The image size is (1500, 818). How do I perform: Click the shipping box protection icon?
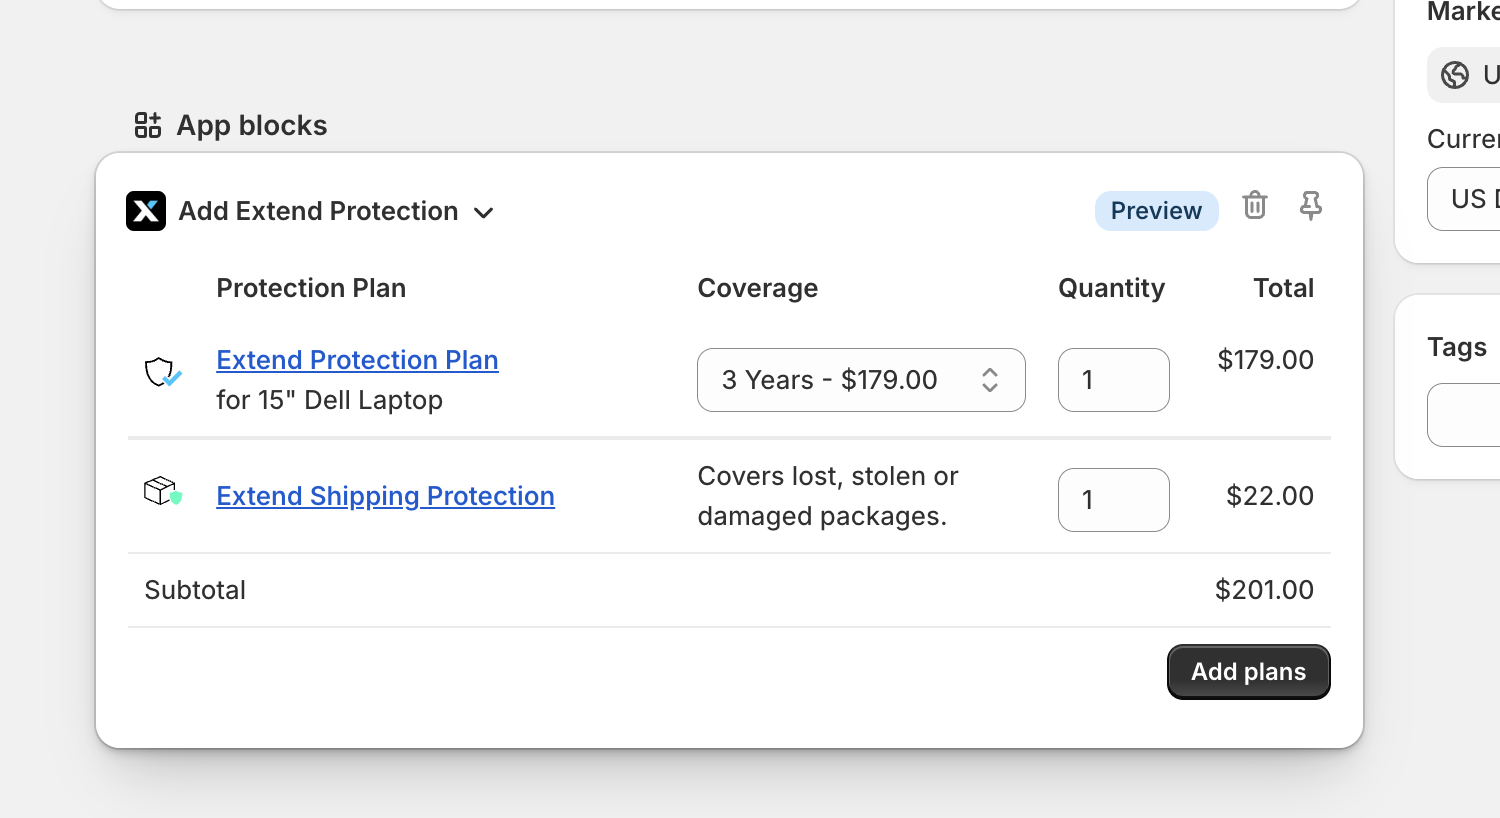click(163, 491)
